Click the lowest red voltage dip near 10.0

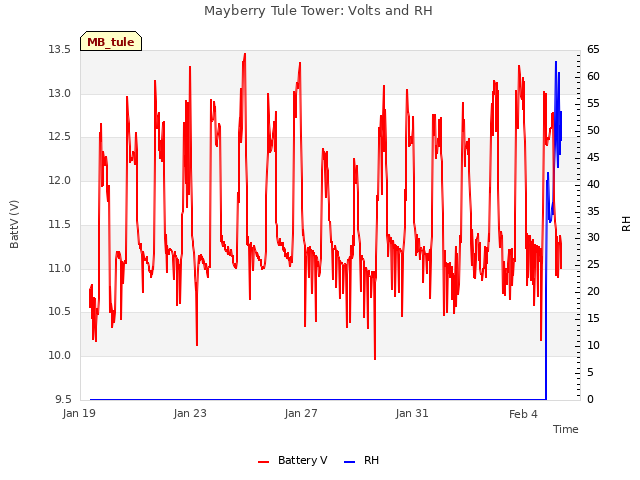[375, 358]
